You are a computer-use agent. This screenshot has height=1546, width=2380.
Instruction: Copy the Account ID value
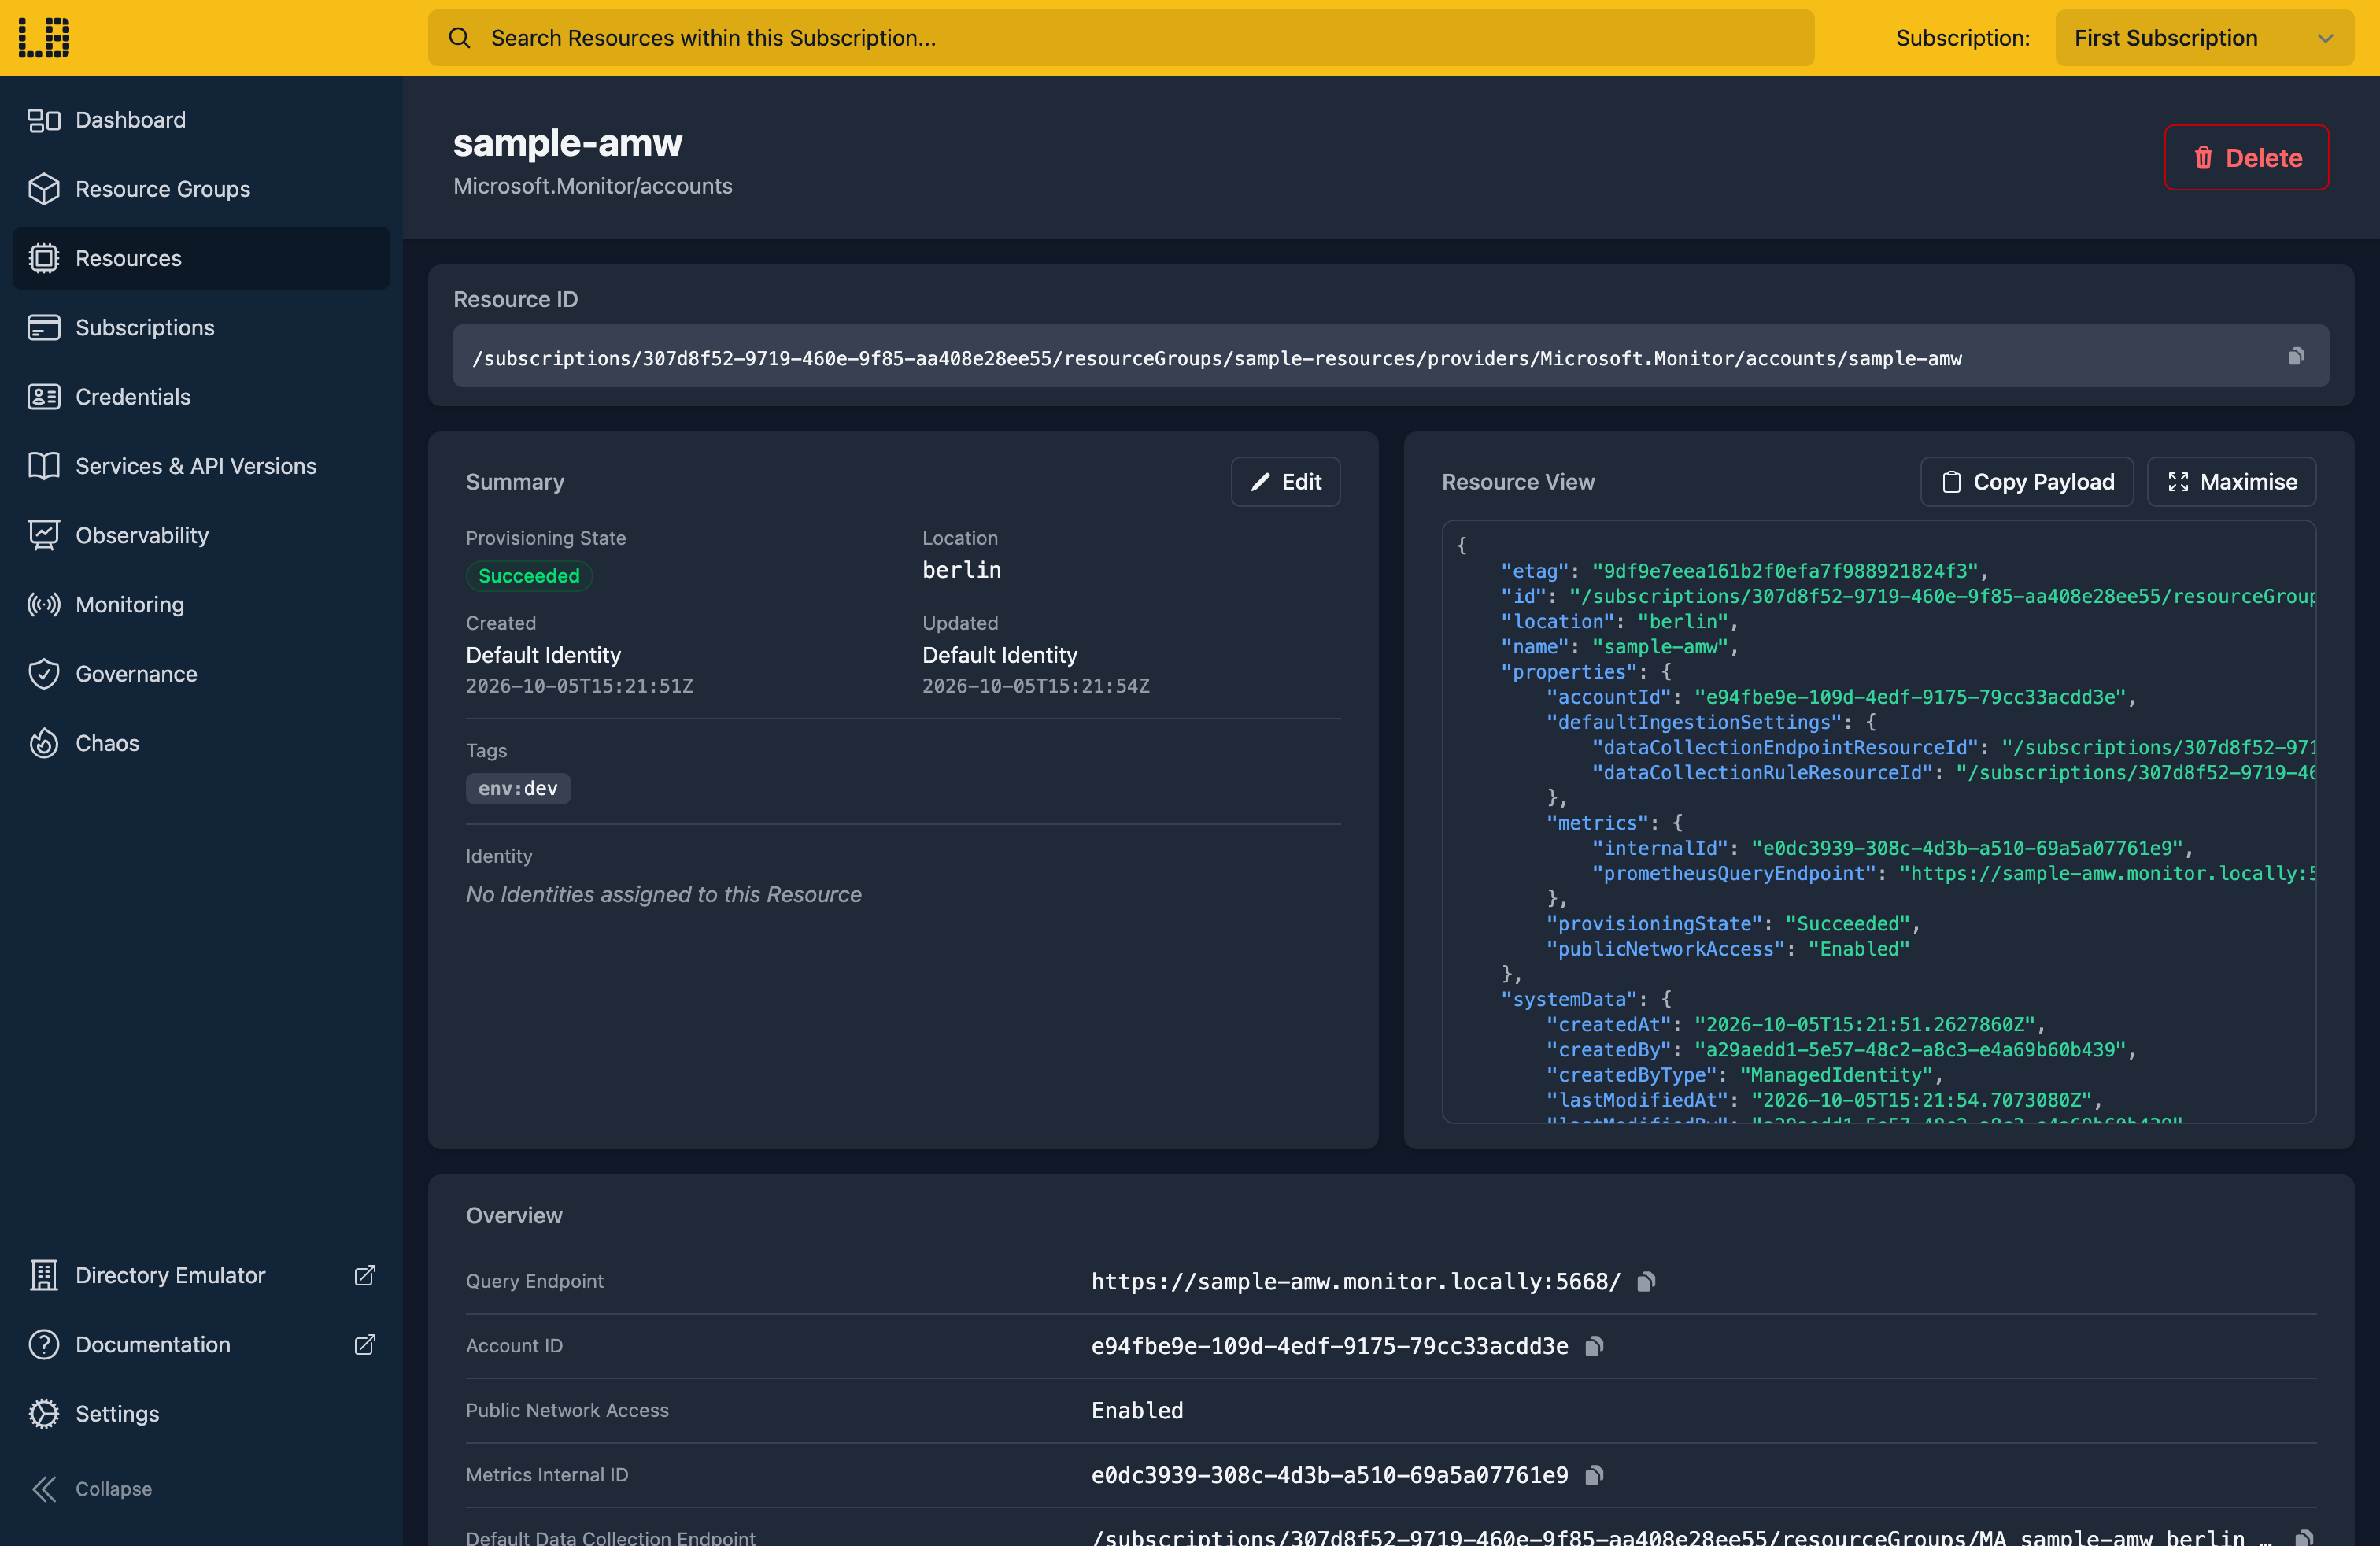(1594, 1346)
